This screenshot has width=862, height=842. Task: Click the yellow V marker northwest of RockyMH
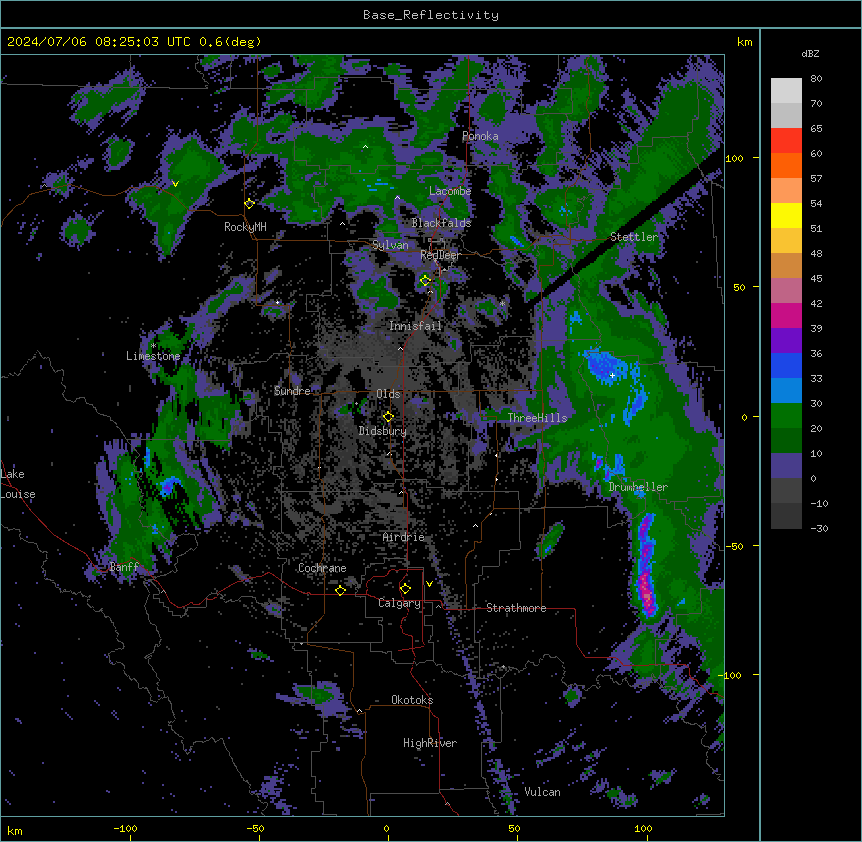click(175, 184)
